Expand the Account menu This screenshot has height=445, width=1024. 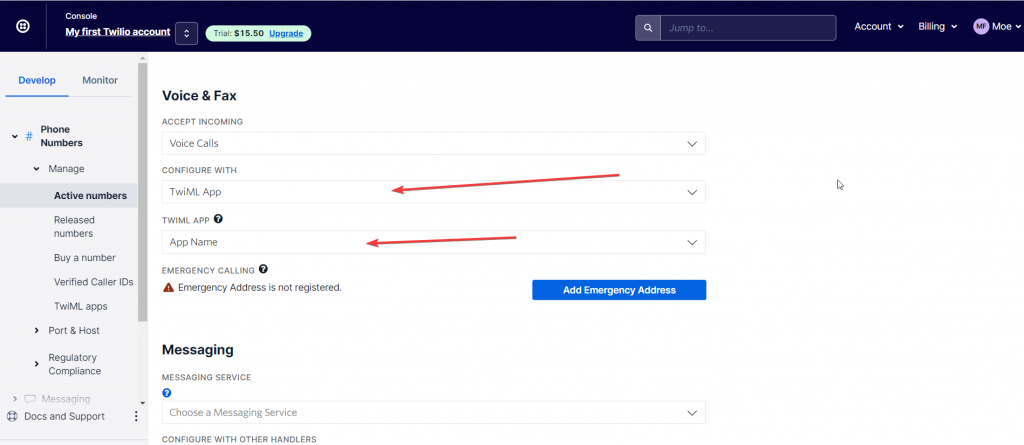click(879, 26)
